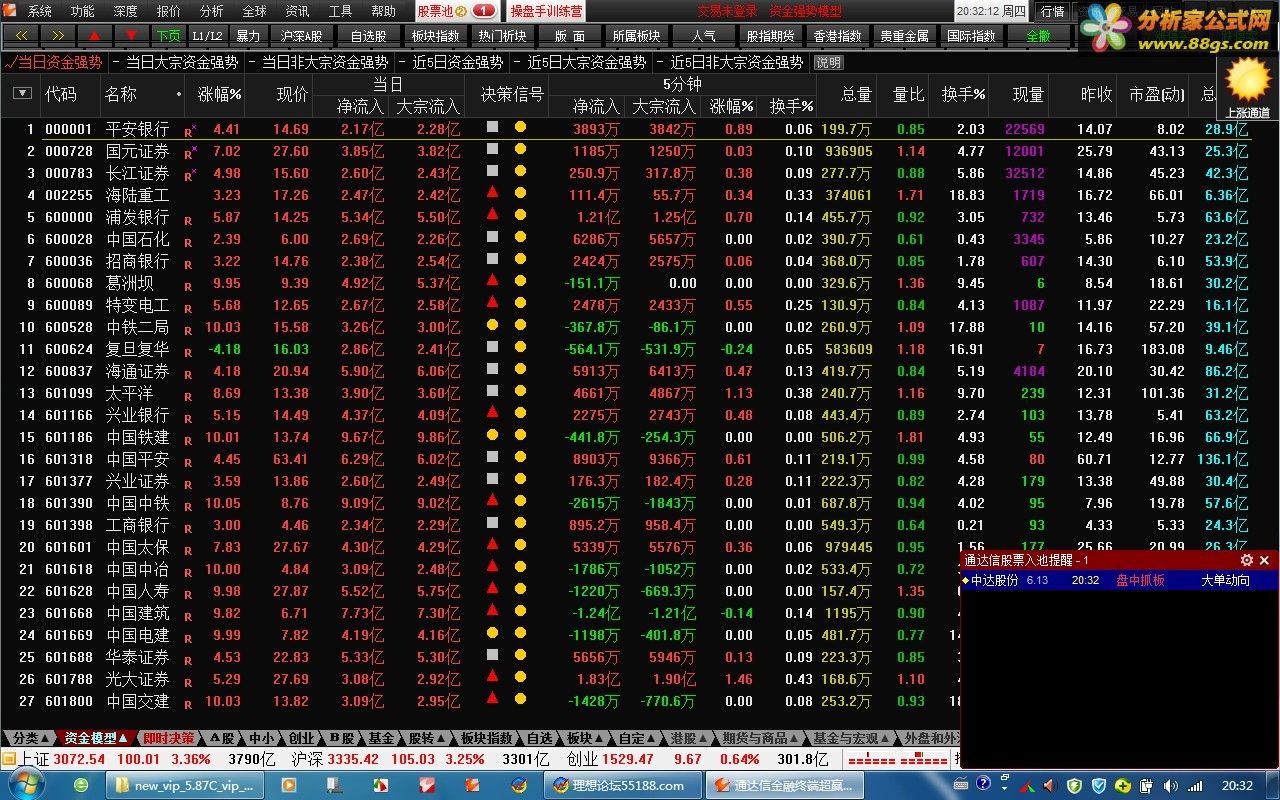Screen dimensions: 1280x800
Task: Click the 说明 description button
Action: [828, 62]
